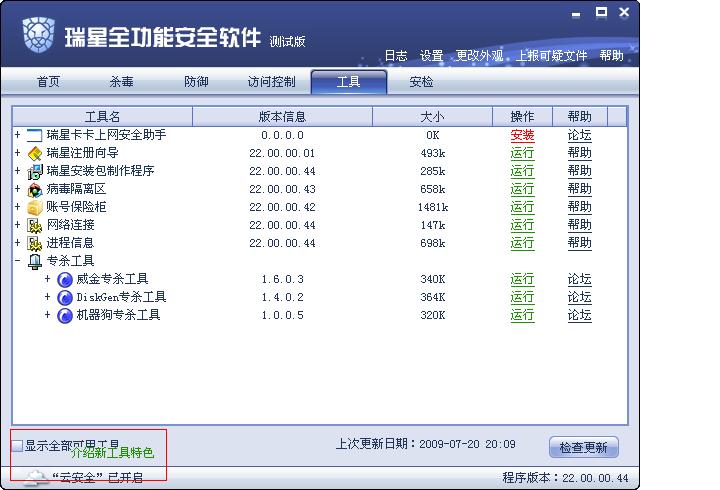Image resolution: width=720 pixels, height=490 pixels.
Task: Maximize the Rising window
Action: (x=601, y=12)
